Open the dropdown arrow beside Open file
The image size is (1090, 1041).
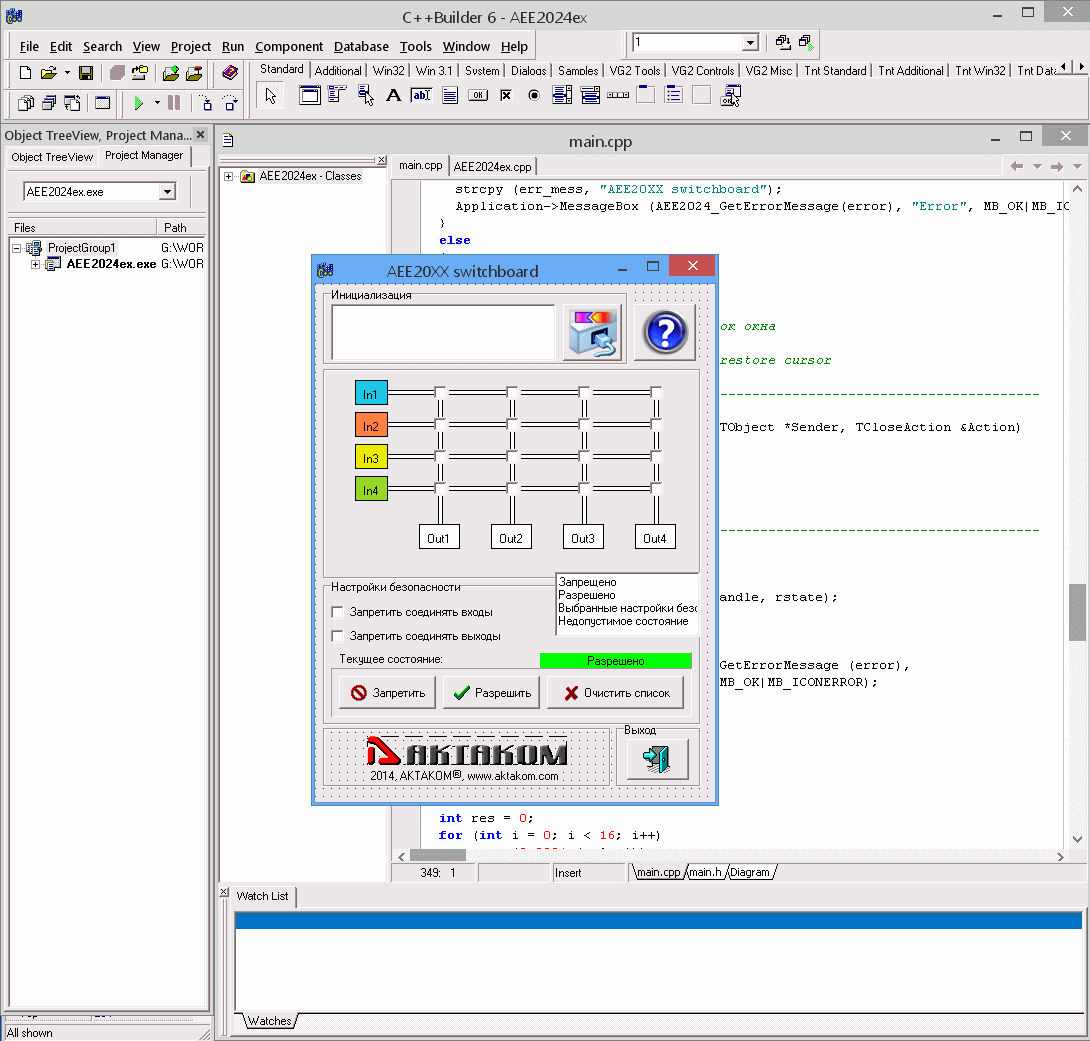coord(67,73)
